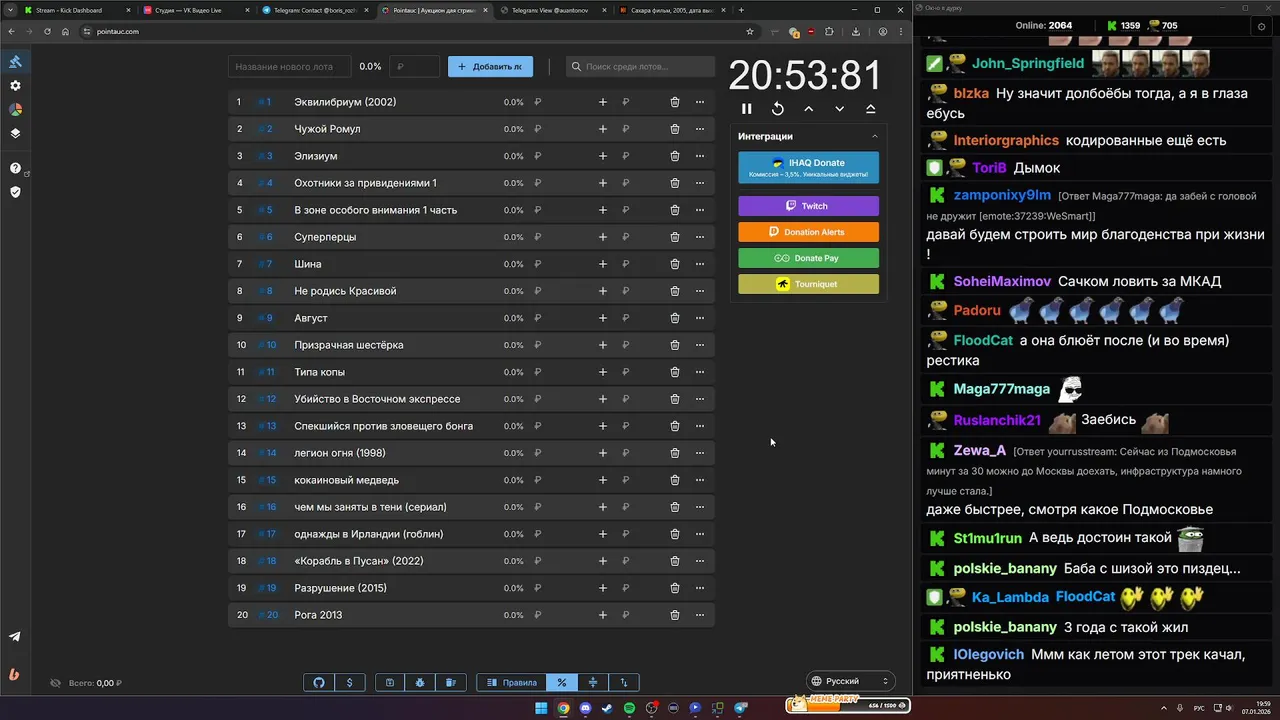Reload the browser page
This screenshot has width=1280, height=720.
[x=47, y=31]
